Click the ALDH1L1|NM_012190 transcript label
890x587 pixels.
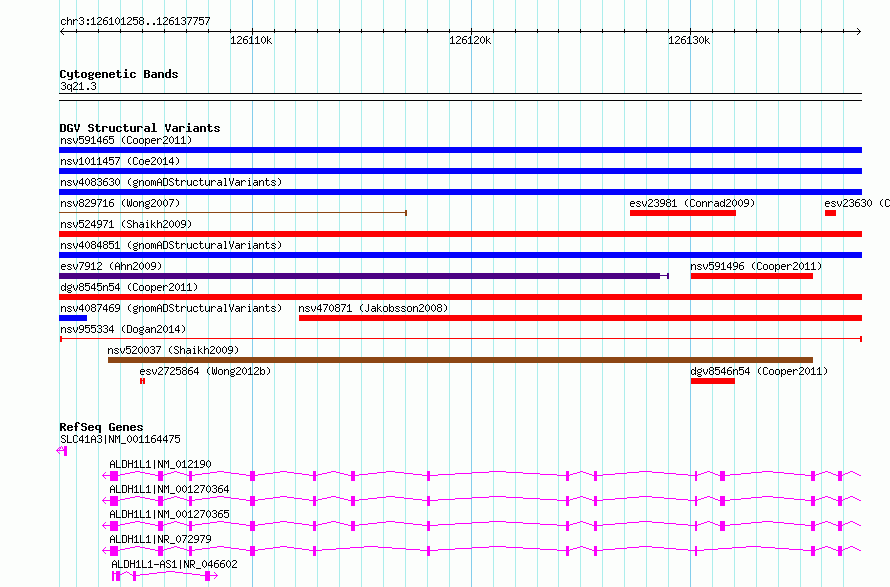tap(160, 464)
